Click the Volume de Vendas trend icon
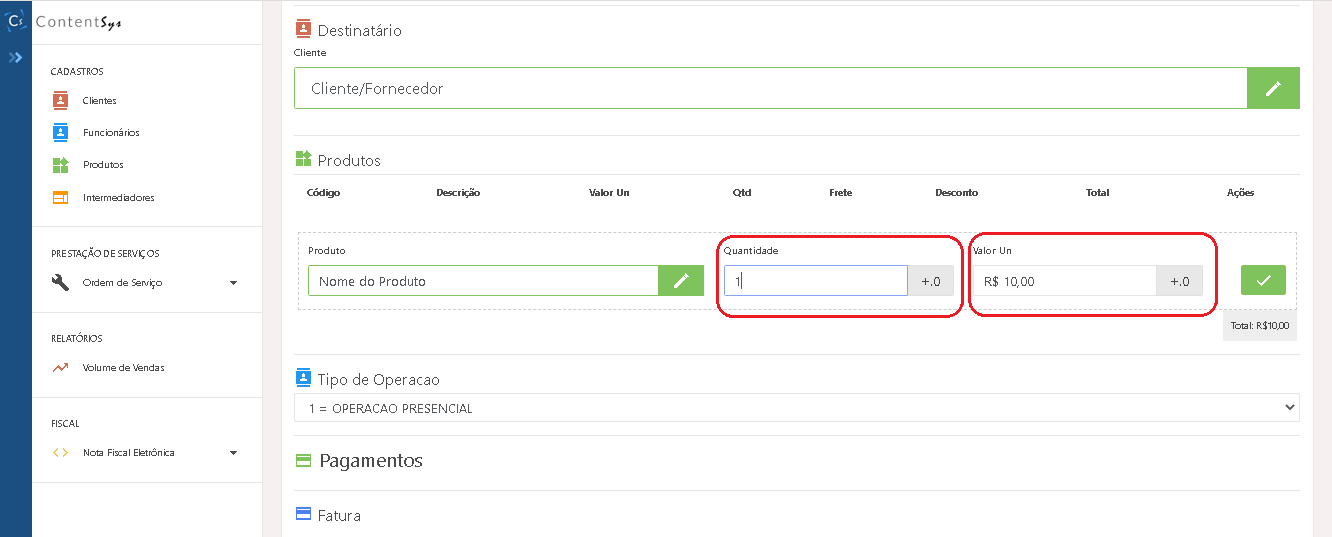 (60, 367)
